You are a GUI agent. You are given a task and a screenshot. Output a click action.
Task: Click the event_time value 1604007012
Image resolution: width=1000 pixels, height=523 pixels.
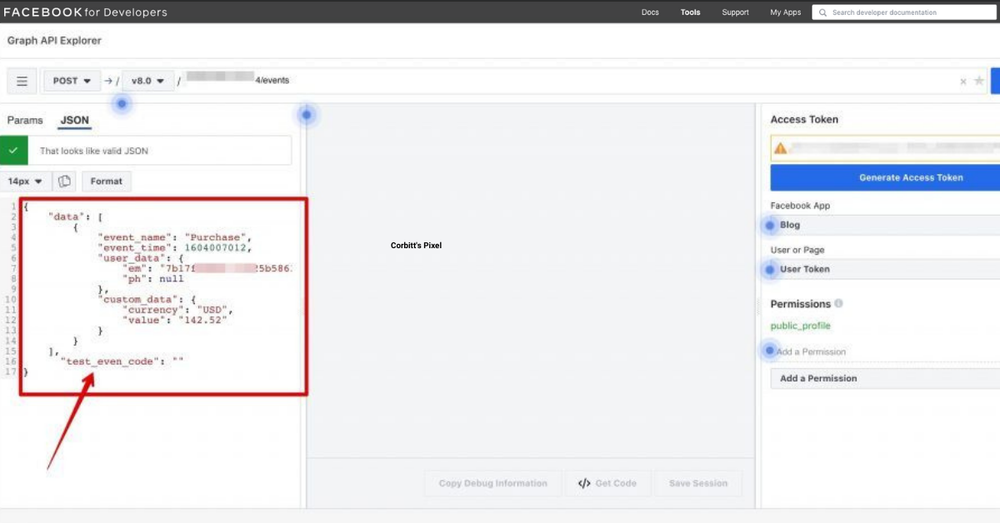(x=216, y=247)
